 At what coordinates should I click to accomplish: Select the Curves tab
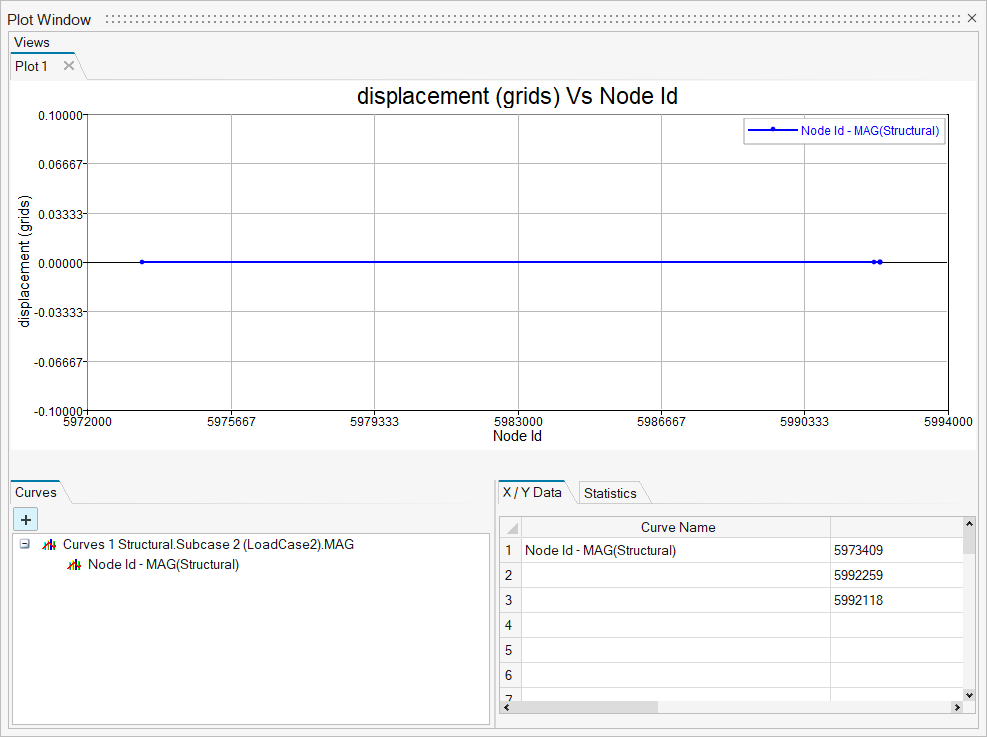(x=36, y=492)
